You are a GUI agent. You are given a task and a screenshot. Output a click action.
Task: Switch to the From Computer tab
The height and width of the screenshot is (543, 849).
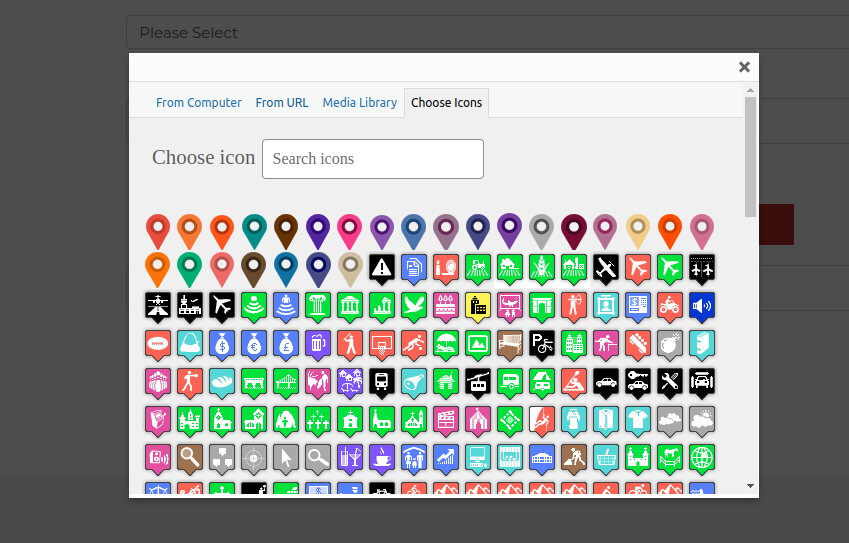point(198,102)
